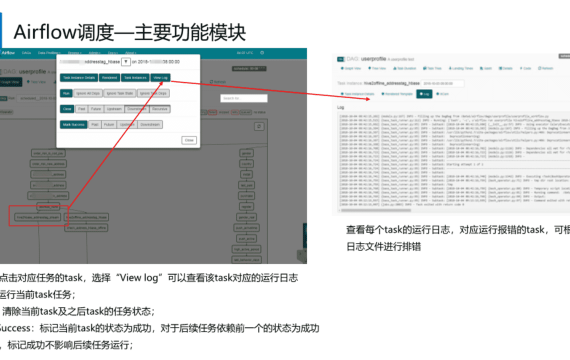
Task: Open the Docs dropdown menu
Action: [x=113, y=53]
